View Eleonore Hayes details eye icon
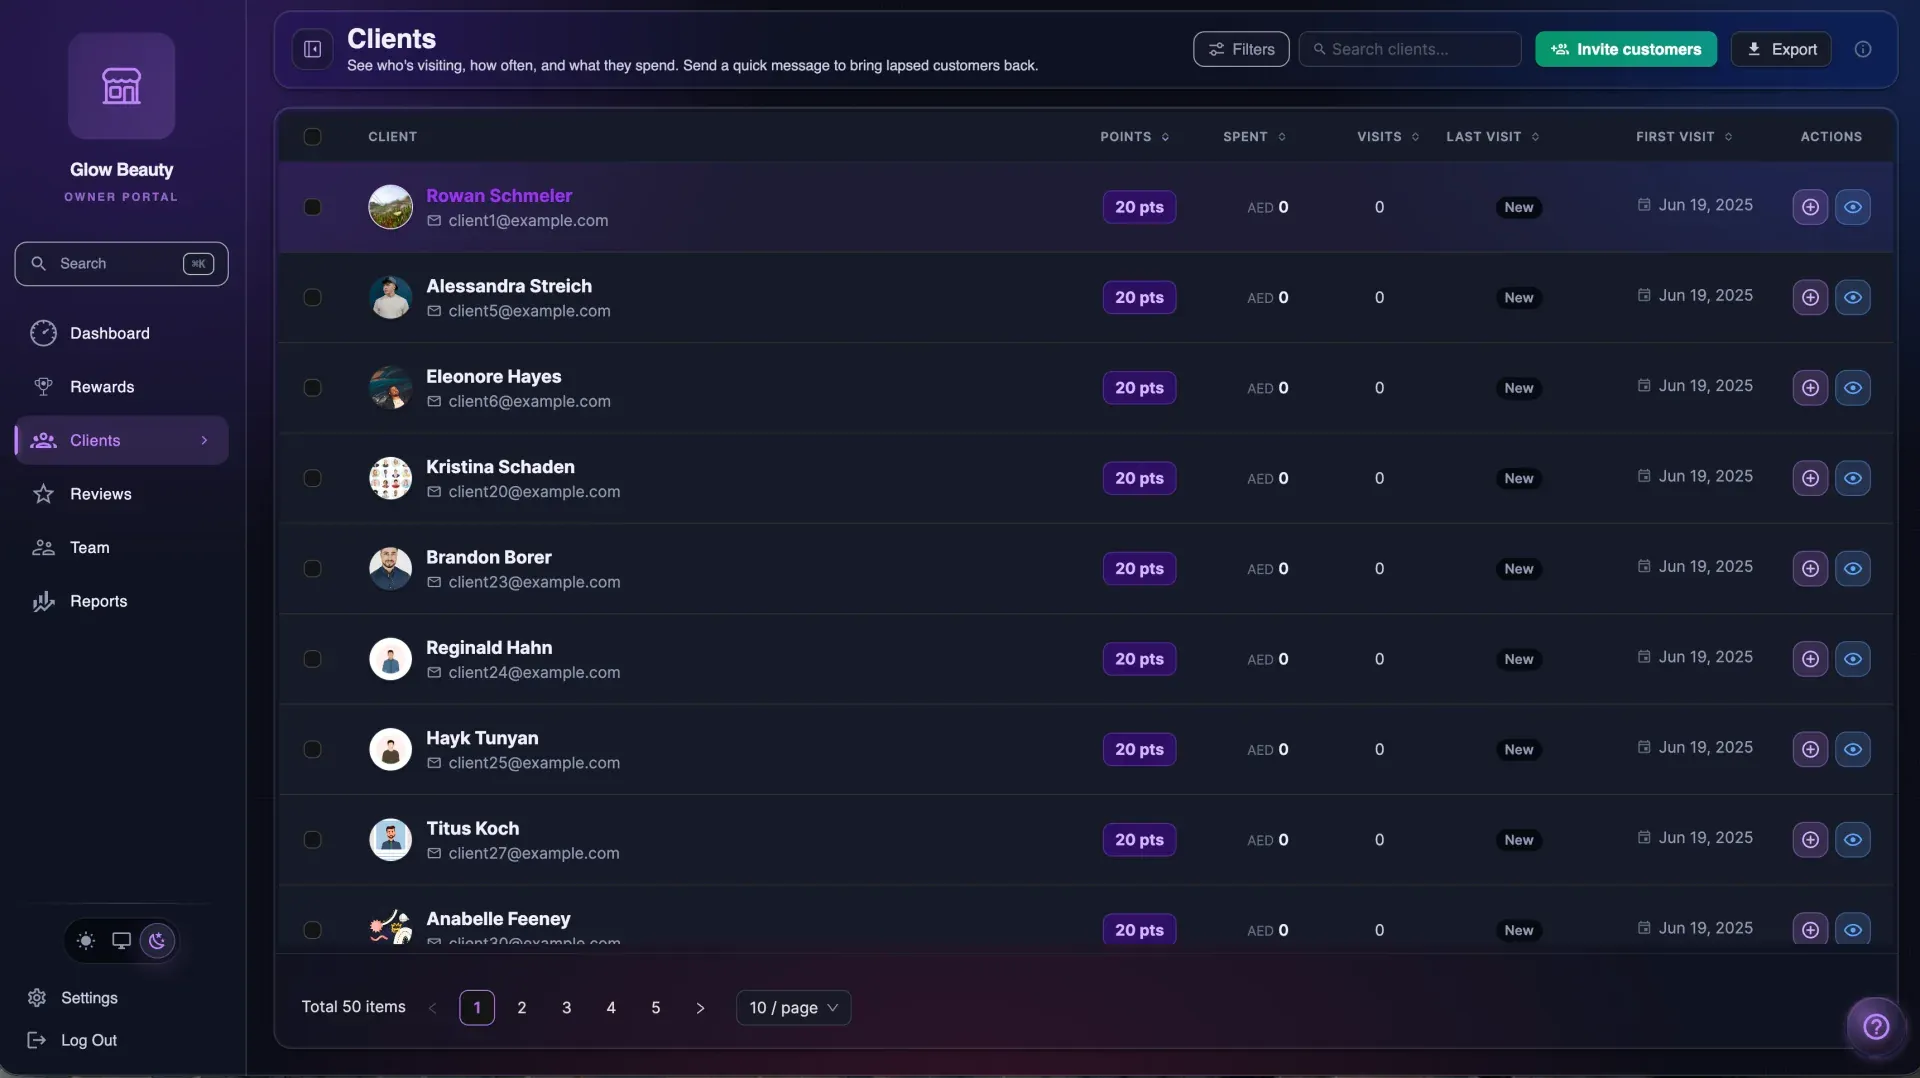This screenshot has height=1078, width=1920. tap(1852, 388)
